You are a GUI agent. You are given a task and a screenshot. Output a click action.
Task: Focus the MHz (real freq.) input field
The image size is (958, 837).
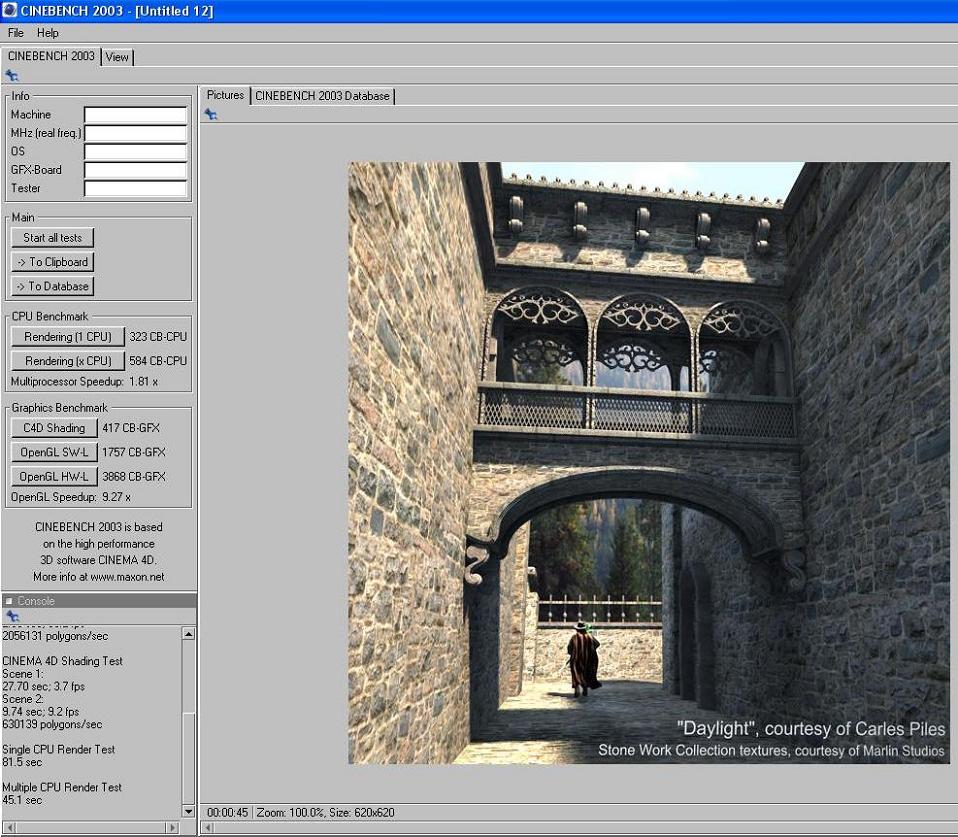click(135, 133)
